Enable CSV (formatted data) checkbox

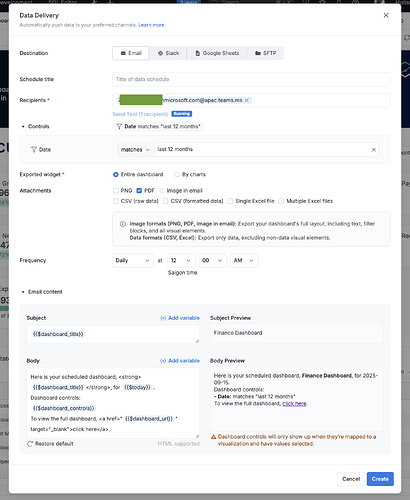tap(165, 201)
